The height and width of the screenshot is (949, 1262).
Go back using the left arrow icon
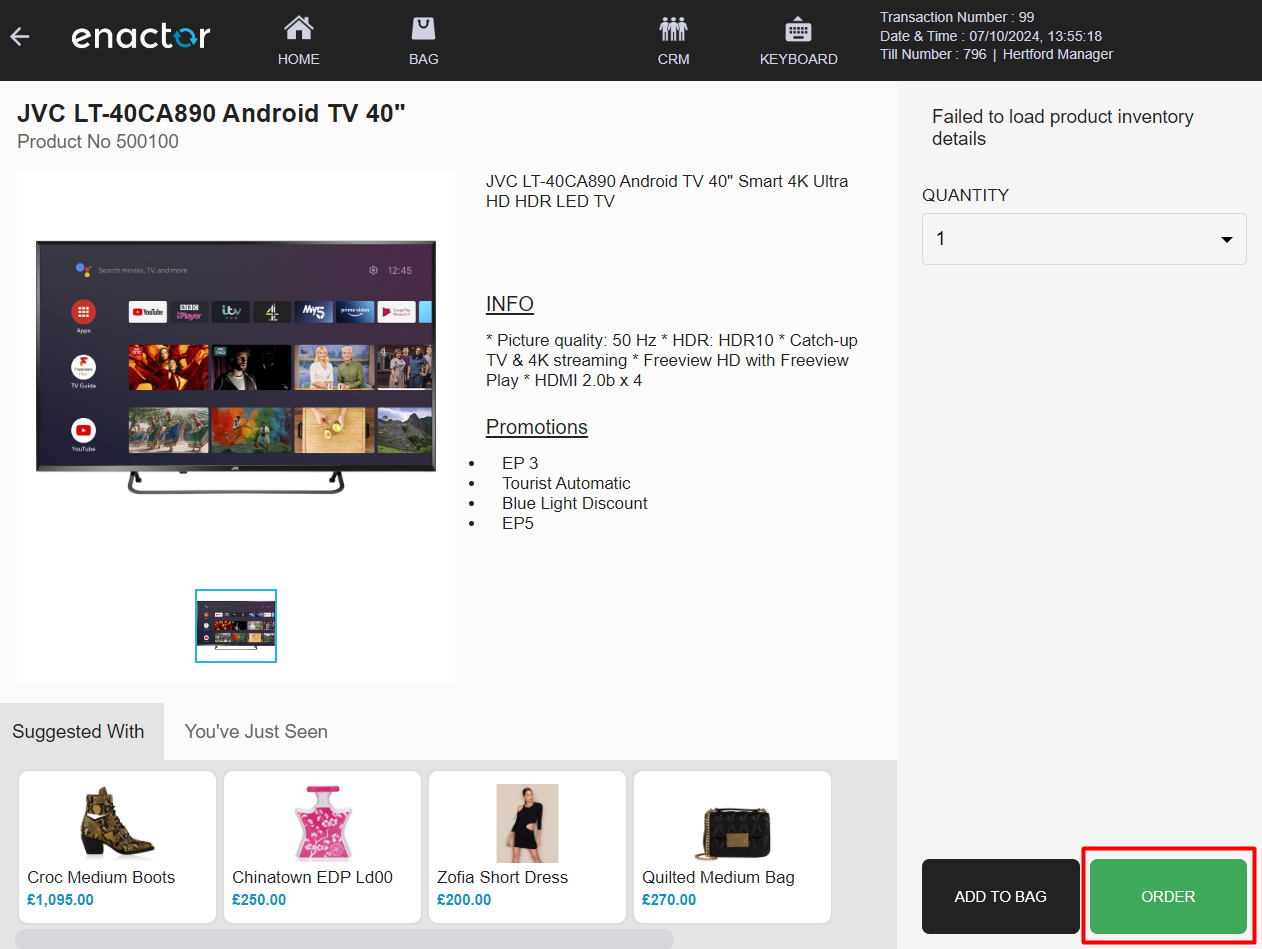click(x=20, y=37)
